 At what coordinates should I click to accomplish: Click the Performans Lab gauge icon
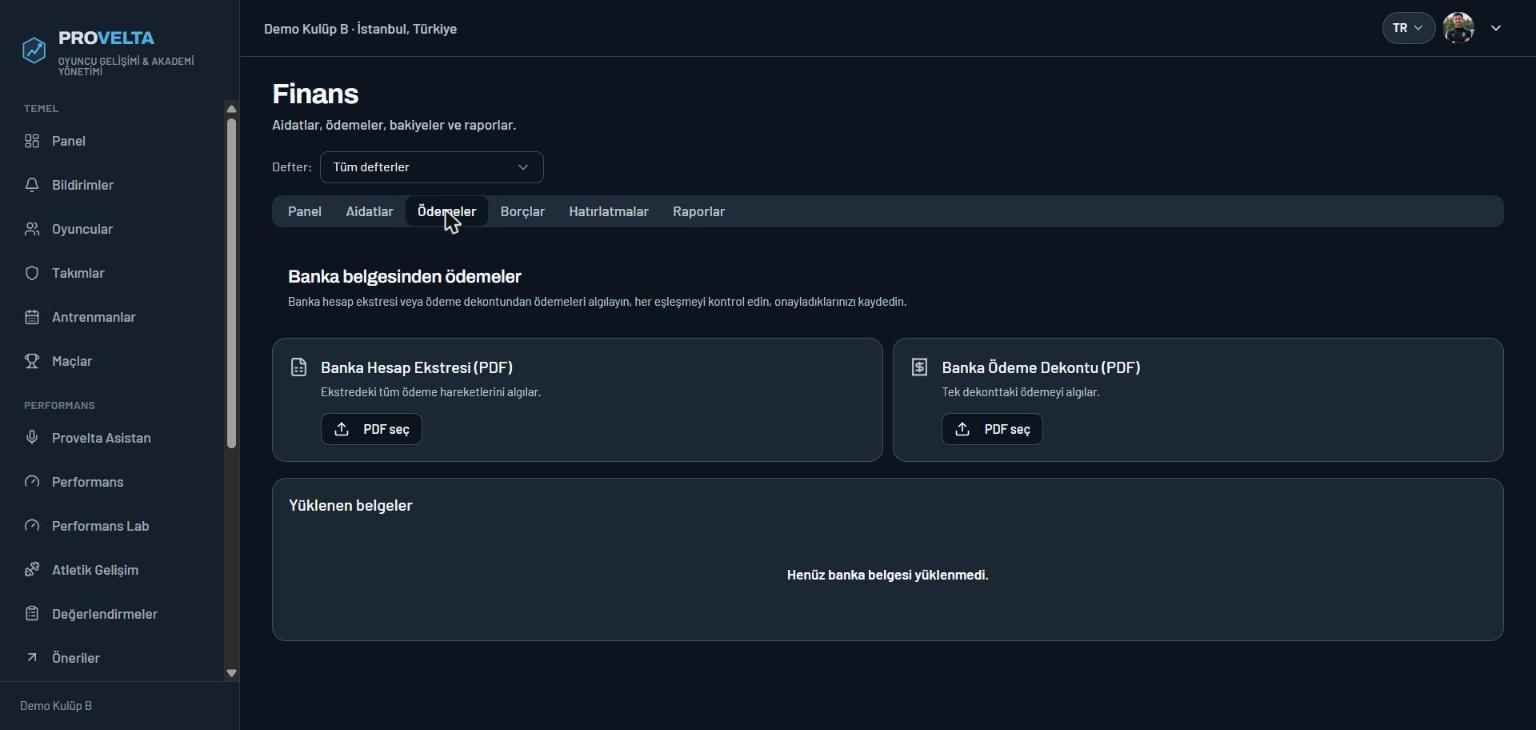pos(32,526)
